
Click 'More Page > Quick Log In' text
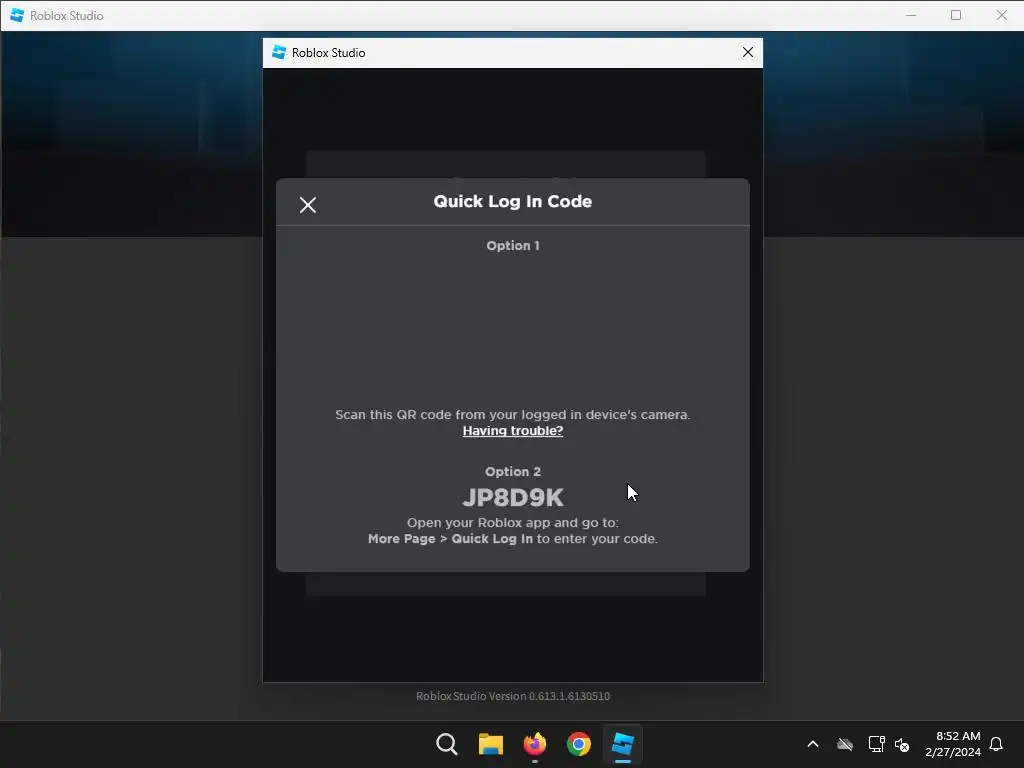coord(450,539)
